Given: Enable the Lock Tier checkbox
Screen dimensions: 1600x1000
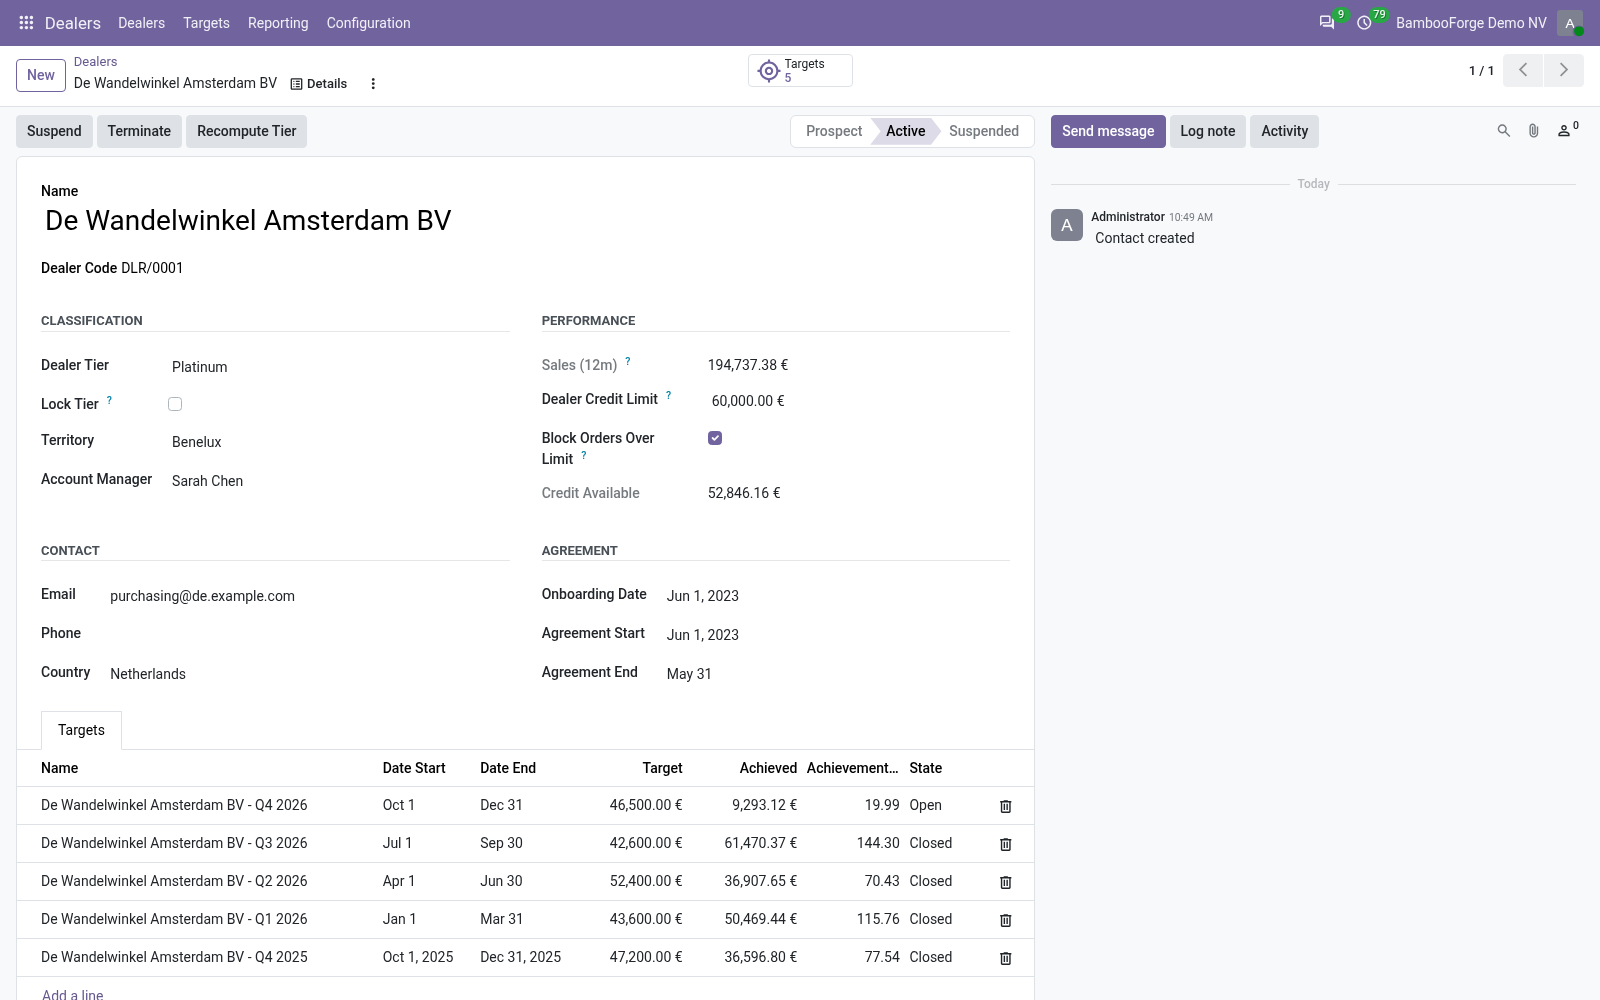Looking at the screenshot, I should click(x=175, y=404).
